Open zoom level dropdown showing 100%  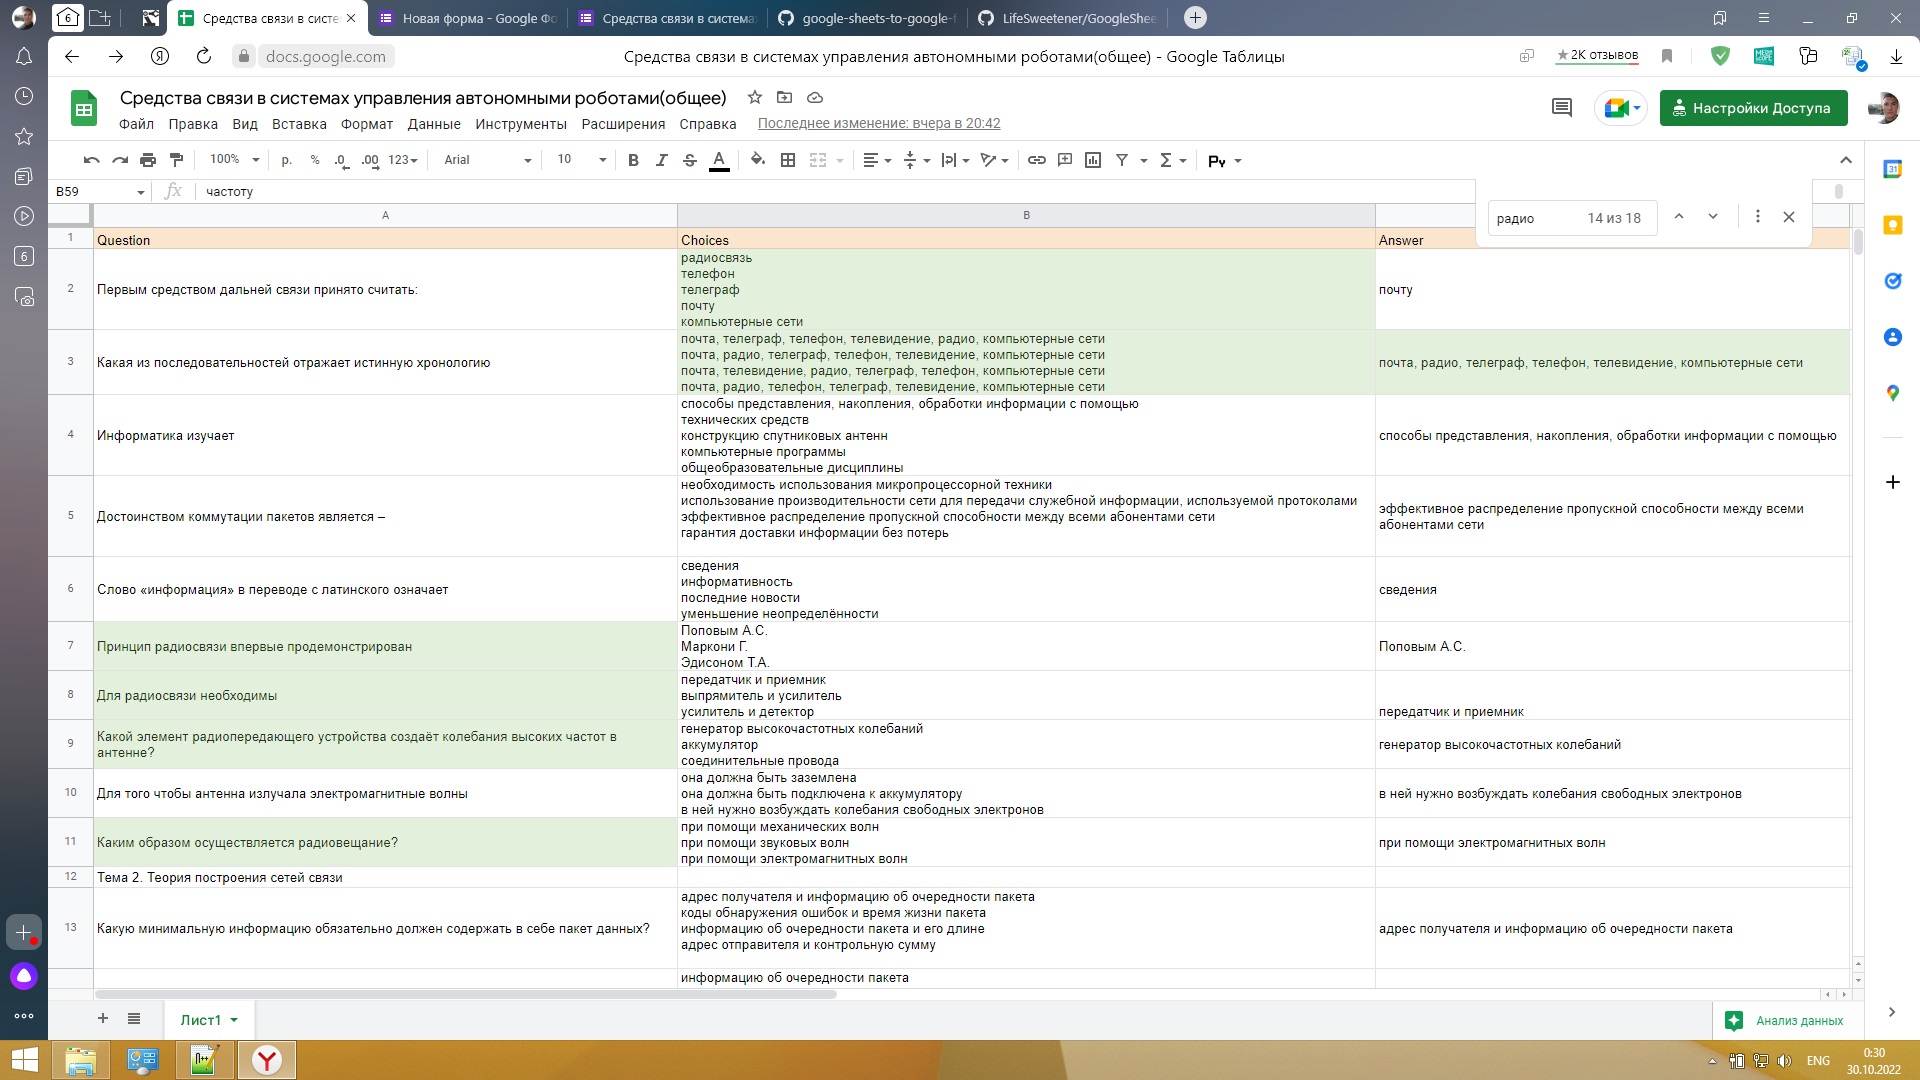[231, 160]
